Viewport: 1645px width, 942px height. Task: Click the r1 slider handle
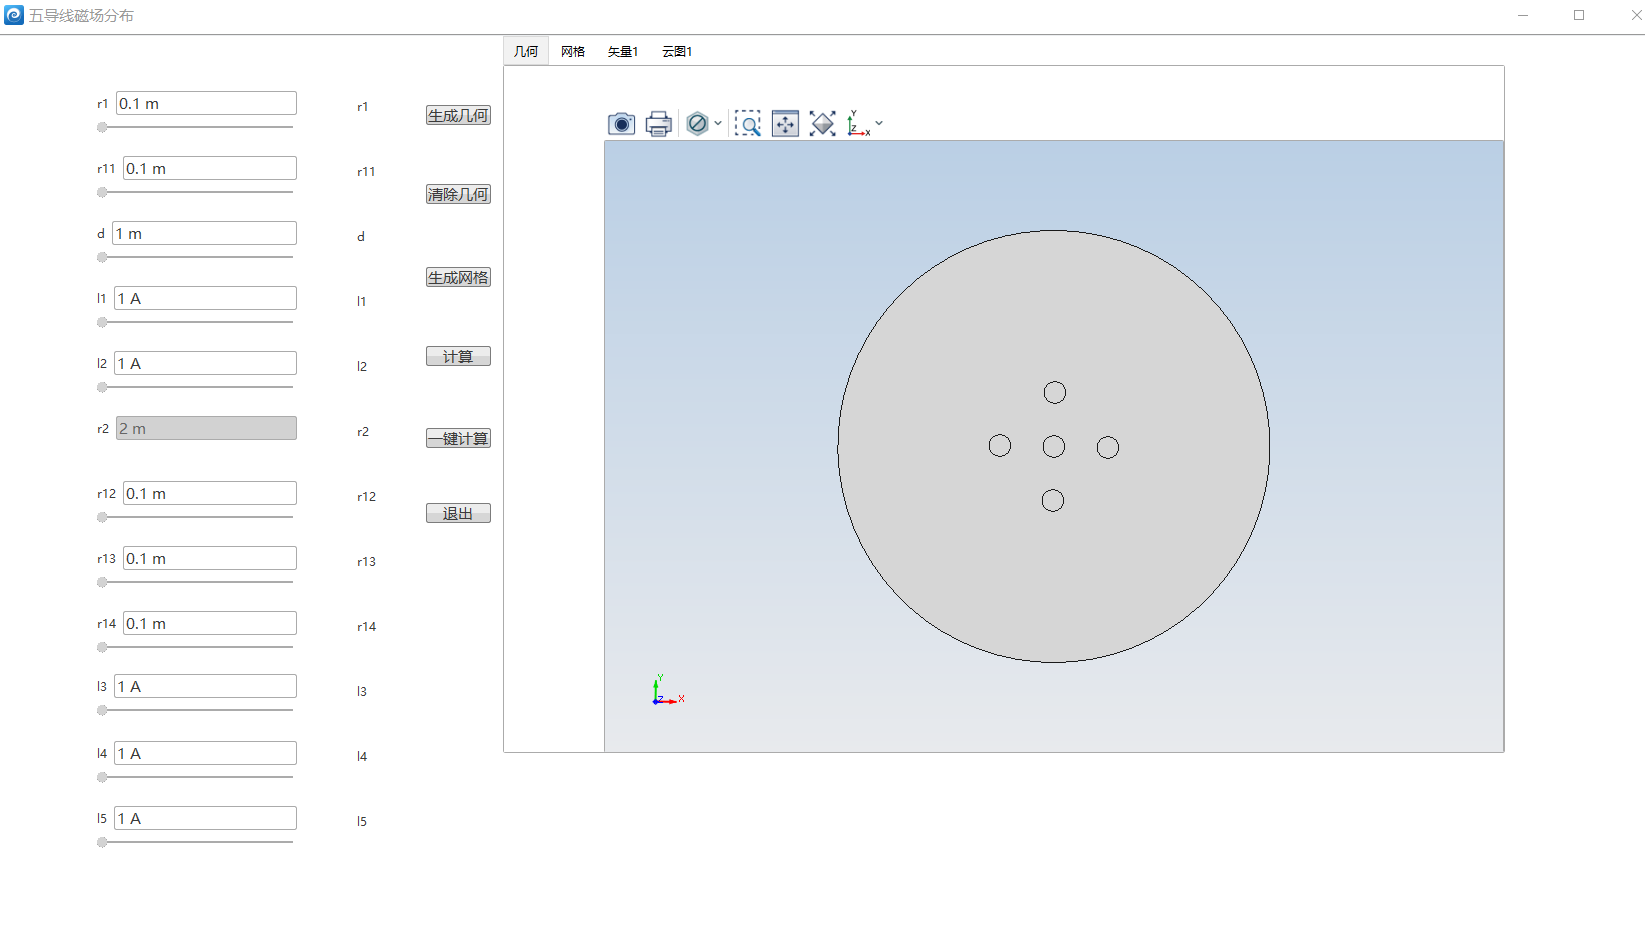click(x=102, y=127)
